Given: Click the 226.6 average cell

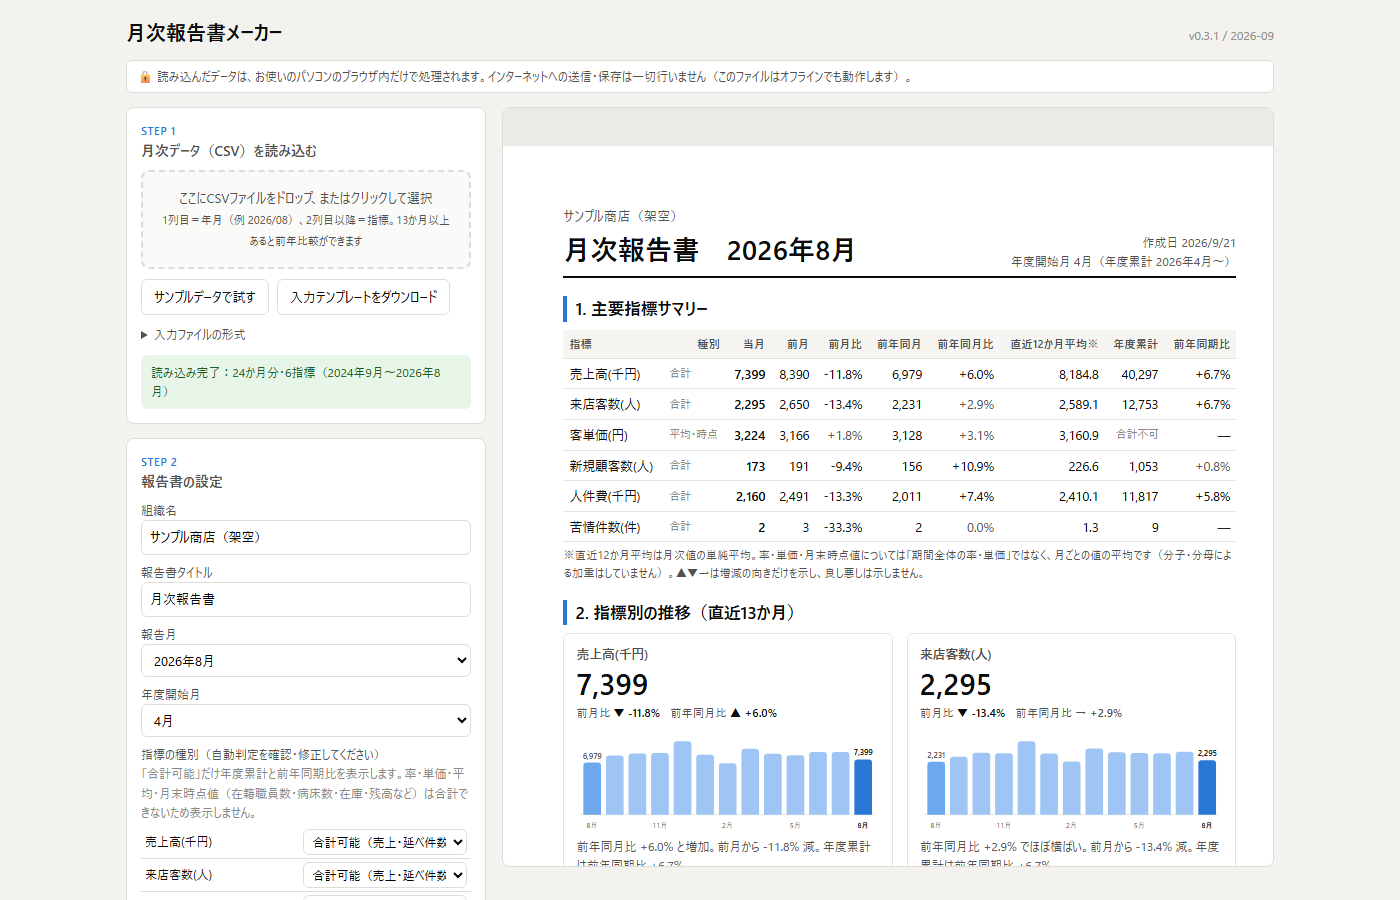Looking at the screenshot, I should pyautogui.click(x=1083, y=467).
